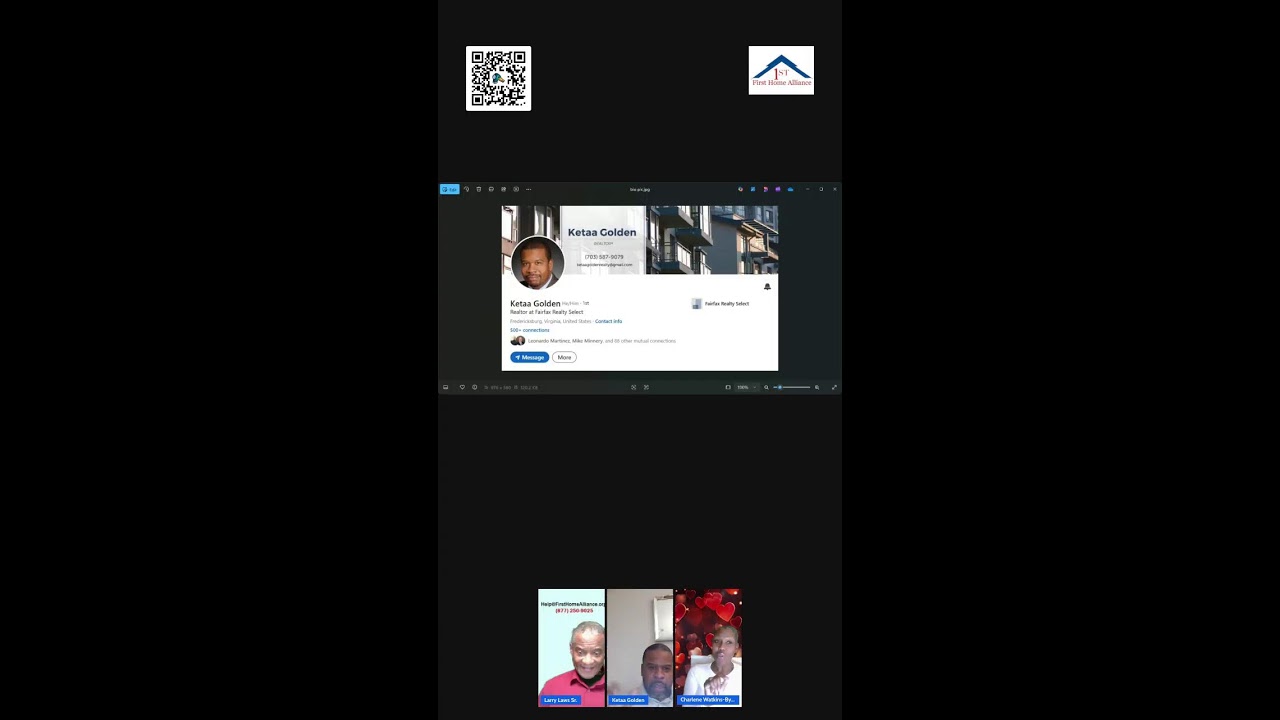Click the zoom in magnifier icon
Image resolution: width=1280 pixels, height=720 pixels.
coord(817,387)
